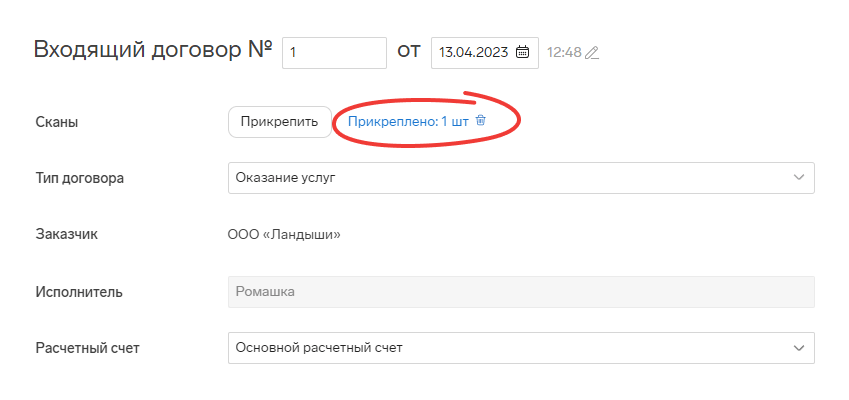Image resolution: width=849 pixels, height=400 pixels.
Task: Click the disabled Ромашка field
Action: click(521, 292)
